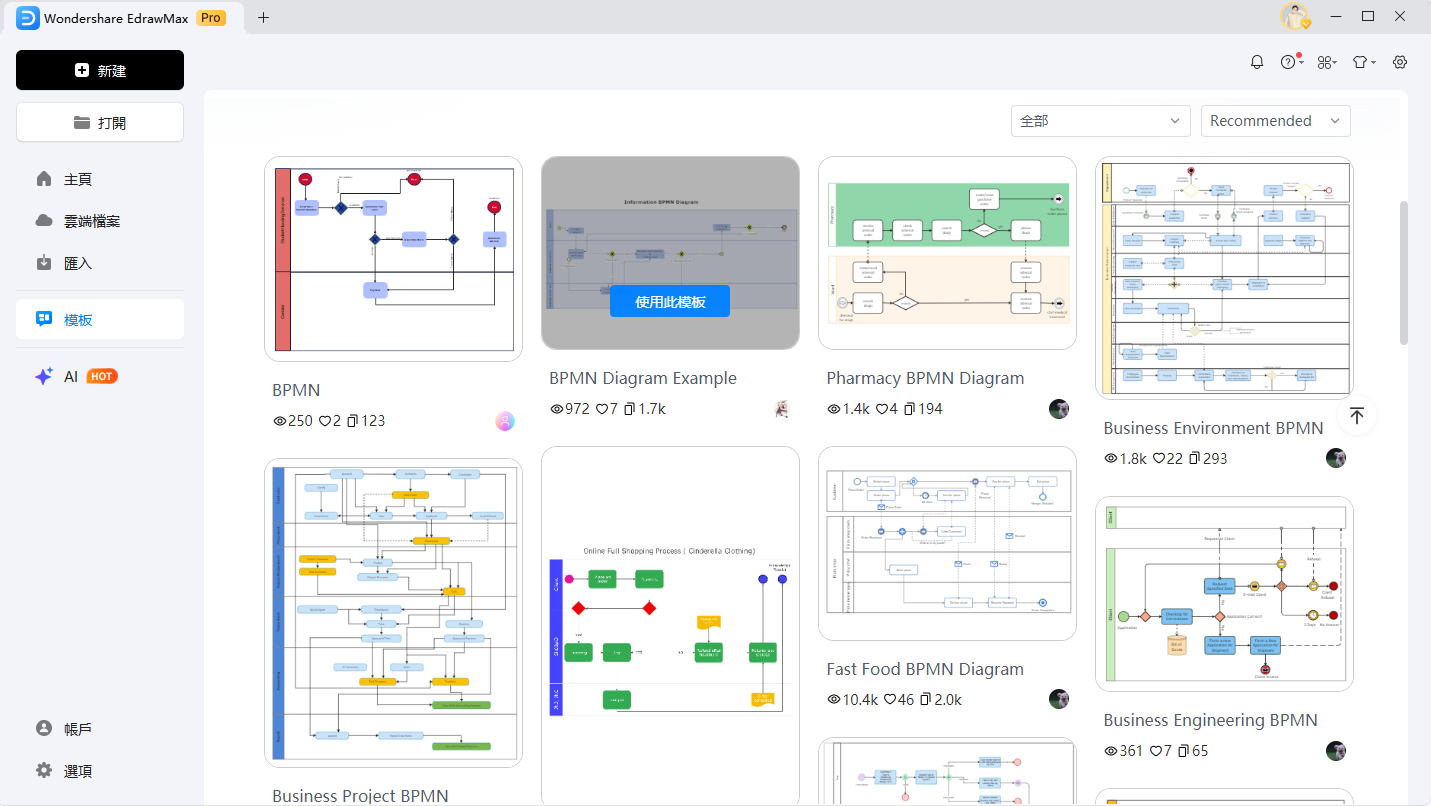Click the vertical scrollbar of template list
The image size is (1431, 806).
click(1403, 272)
